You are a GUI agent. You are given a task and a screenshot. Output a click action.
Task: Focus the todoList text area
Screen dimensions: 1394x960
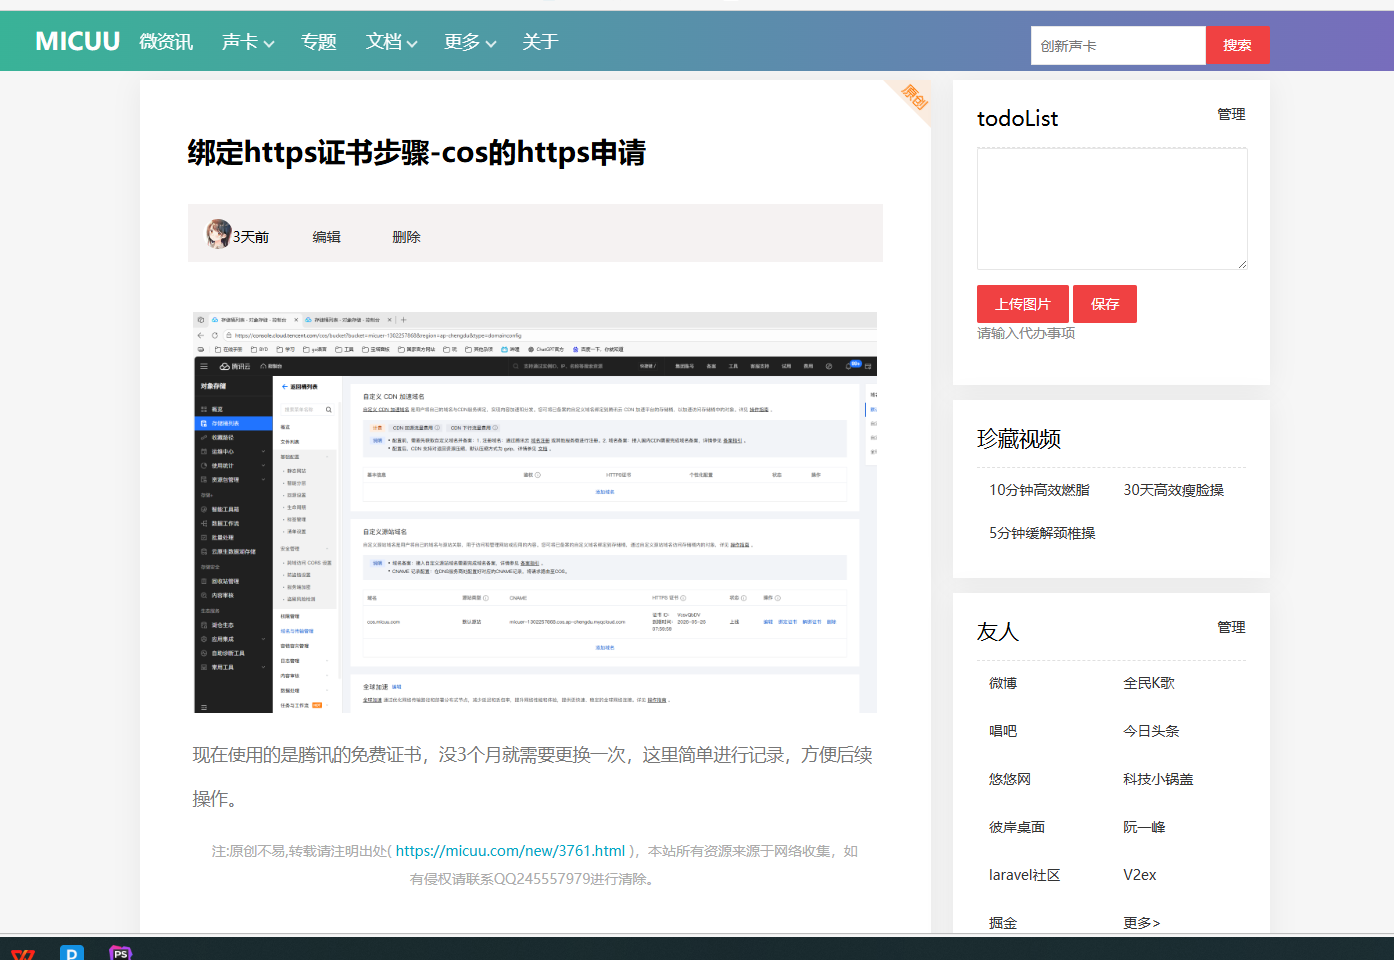point(1111,209)
